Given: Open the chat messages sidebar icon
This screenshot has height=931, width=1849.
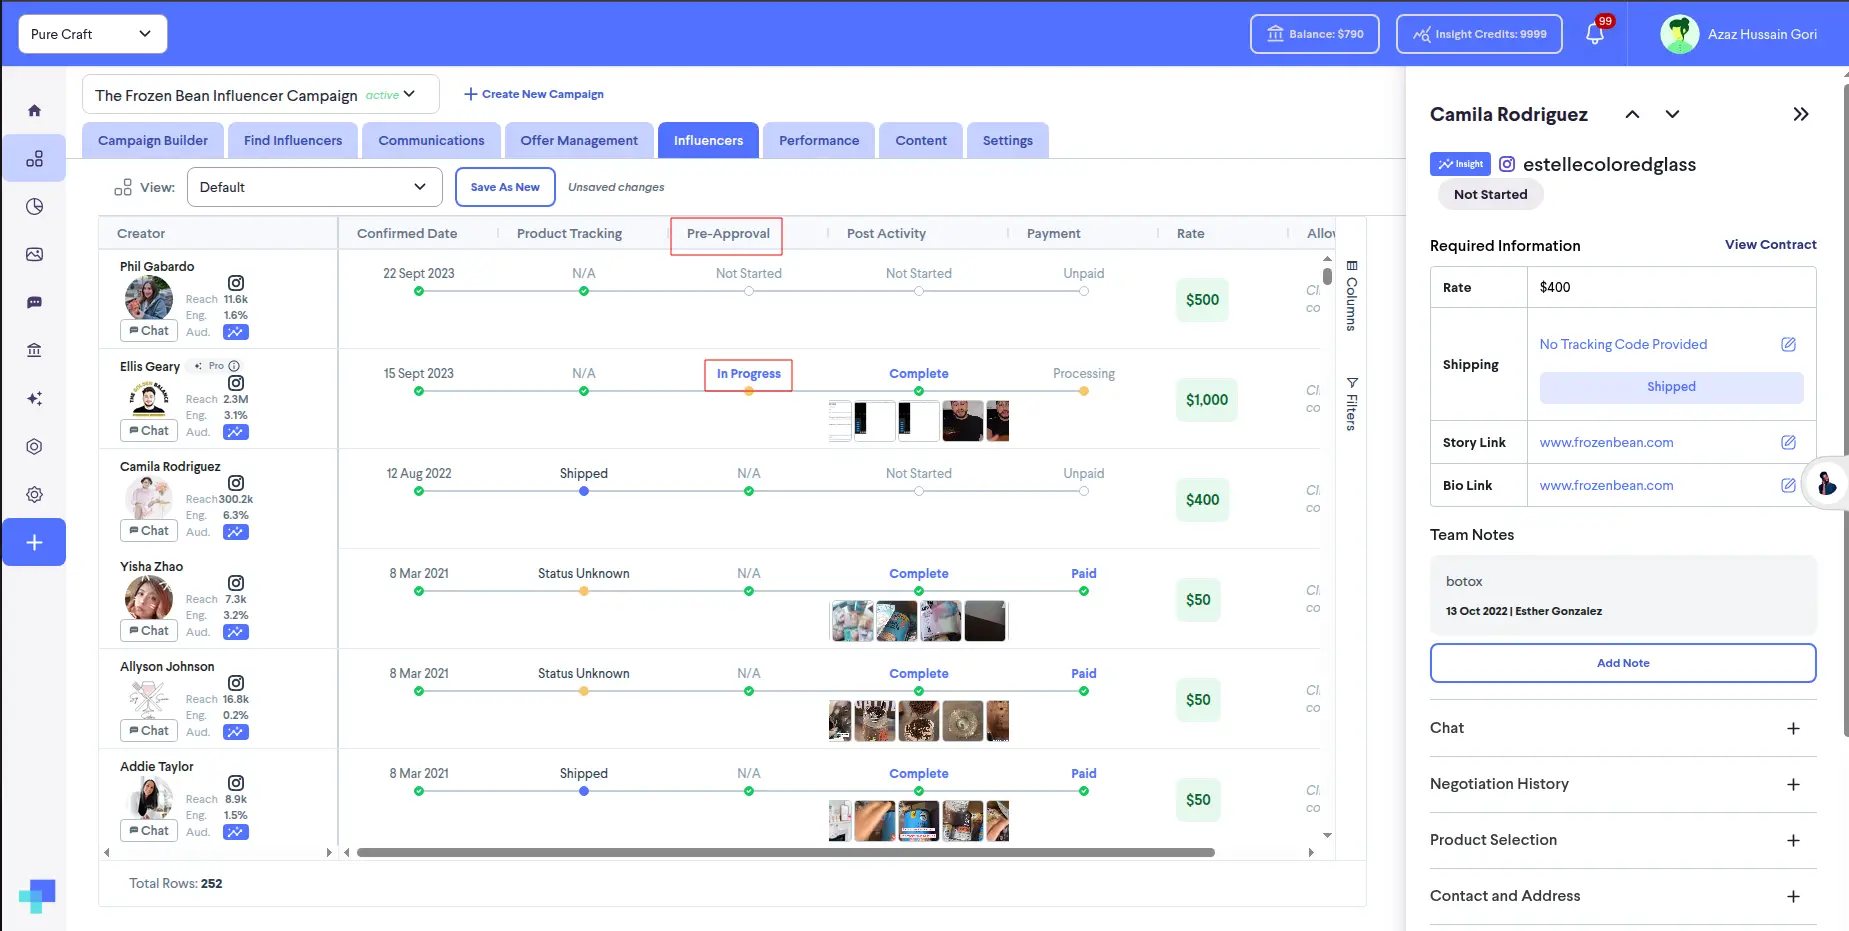Looking at the screenshot, I should [34, 302].
